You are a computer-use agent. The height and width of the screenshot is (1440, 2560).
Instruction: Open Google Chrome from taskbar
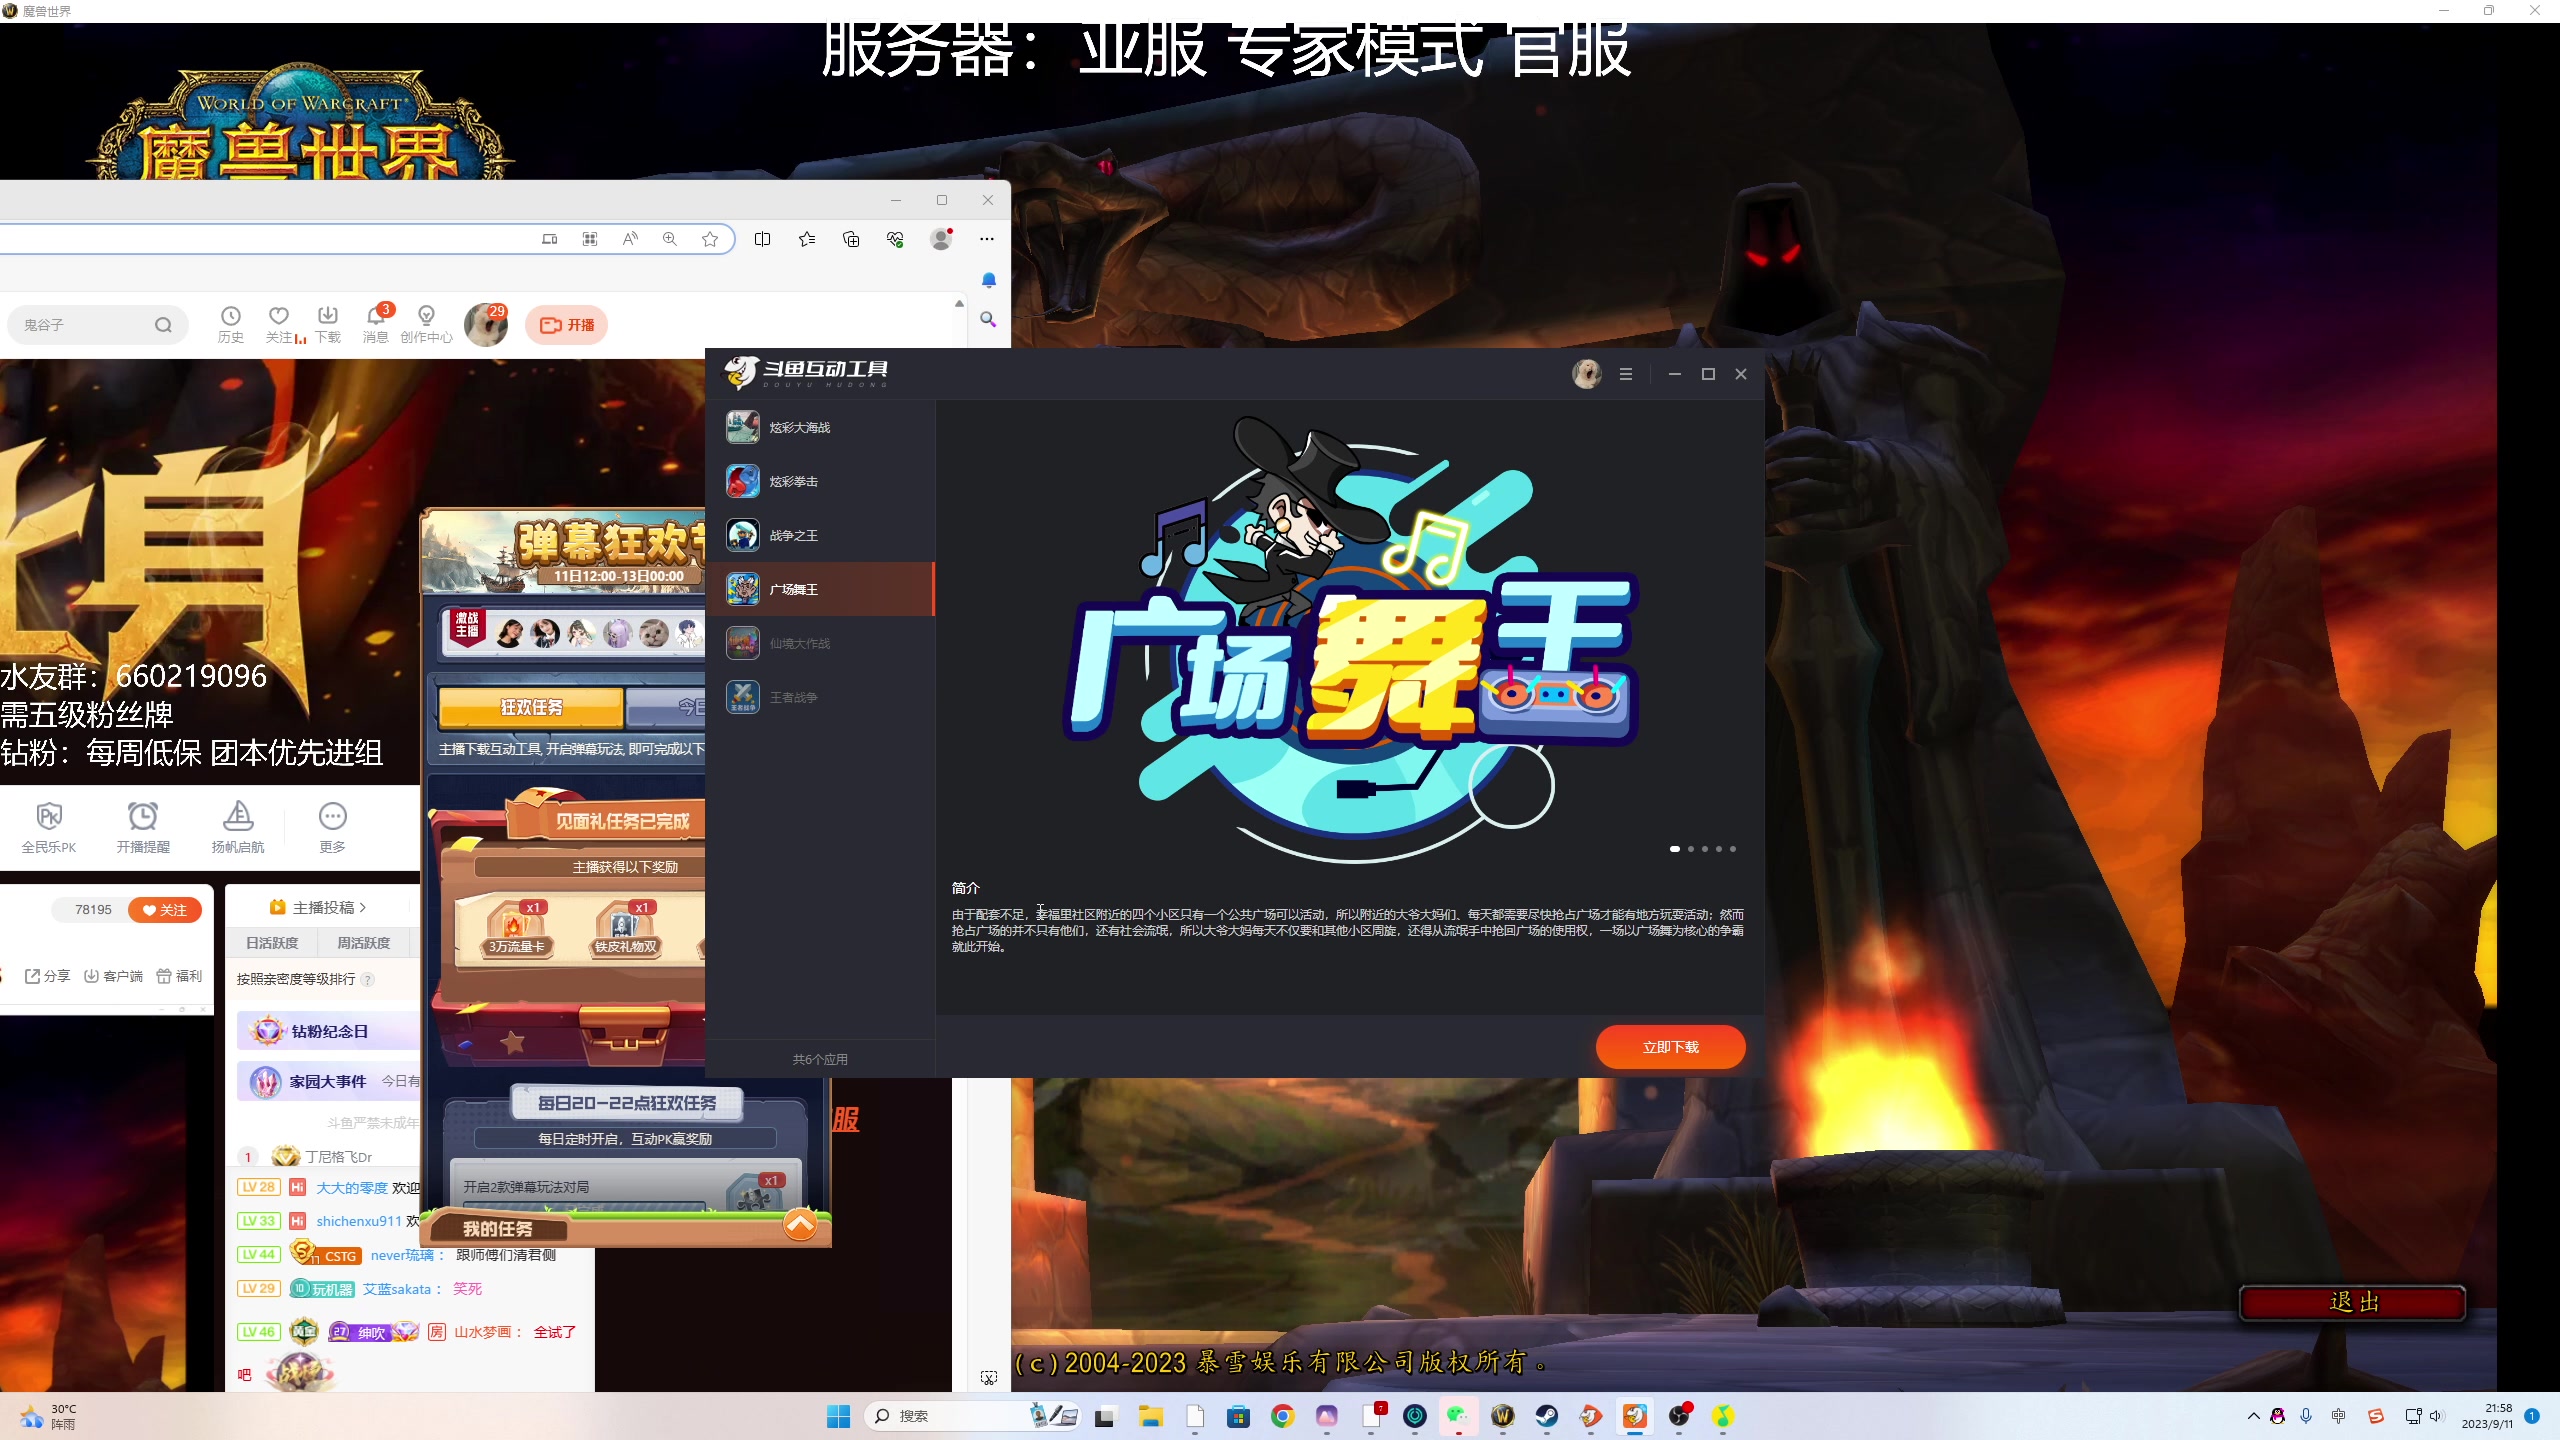coord(1282,1416)
